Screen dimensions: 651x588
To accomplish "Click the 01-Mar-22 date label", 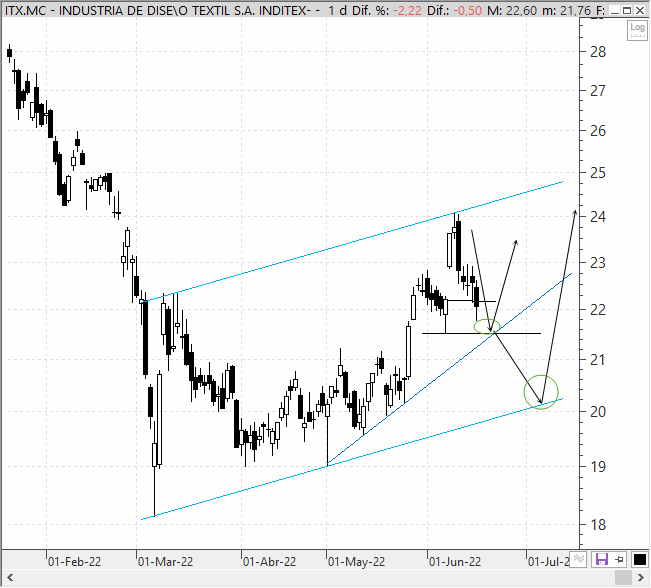I will [166, 562].
